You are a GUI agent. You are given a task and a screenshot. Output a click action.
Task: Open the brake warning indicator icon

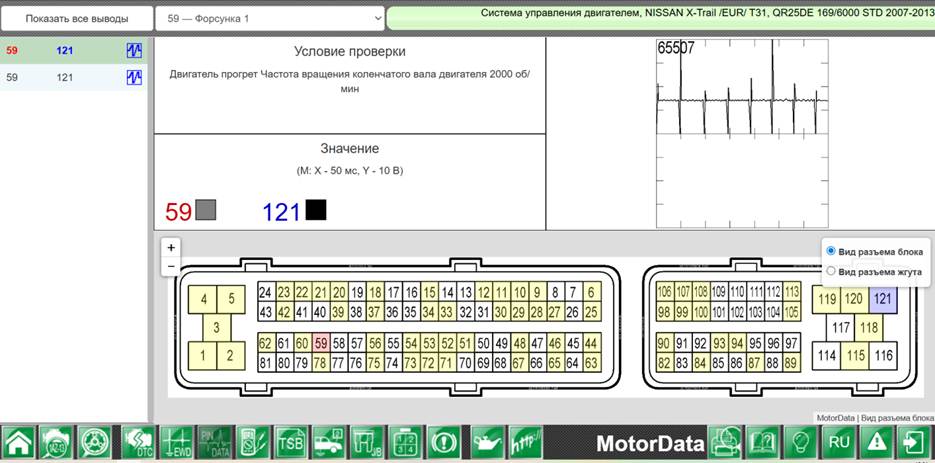[x=444, y=443]
